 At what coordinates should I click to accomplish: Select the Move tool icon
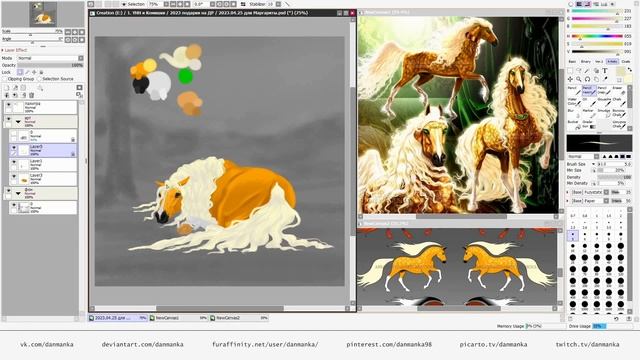click(570, 79)
